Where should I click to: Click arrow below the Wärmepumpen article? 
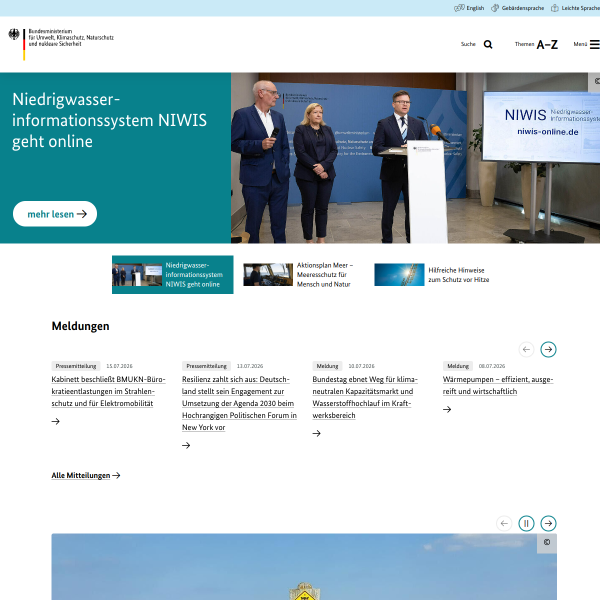[x=447, y=409]
